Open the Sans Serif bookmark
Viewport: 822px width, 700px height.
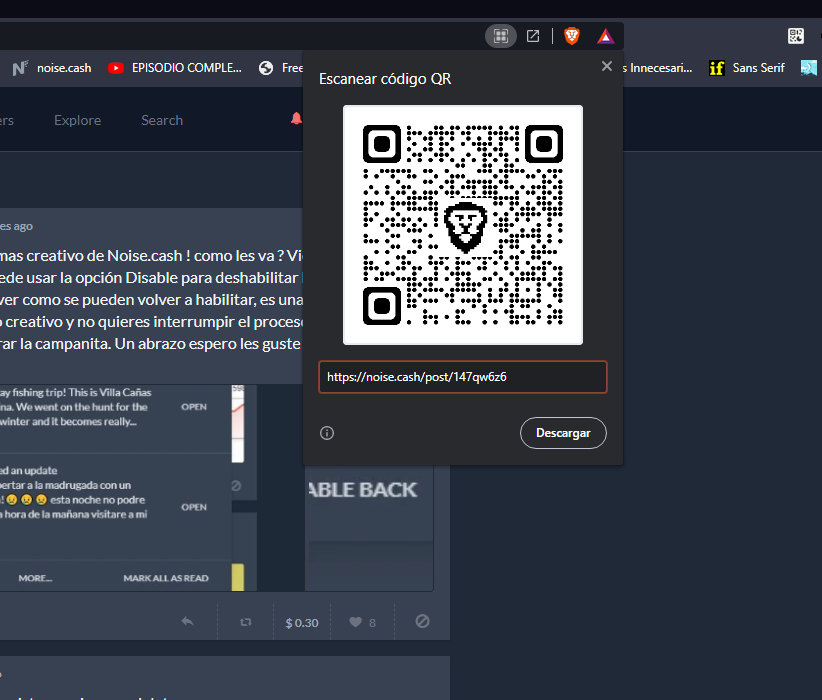click(x=747, y=68)
